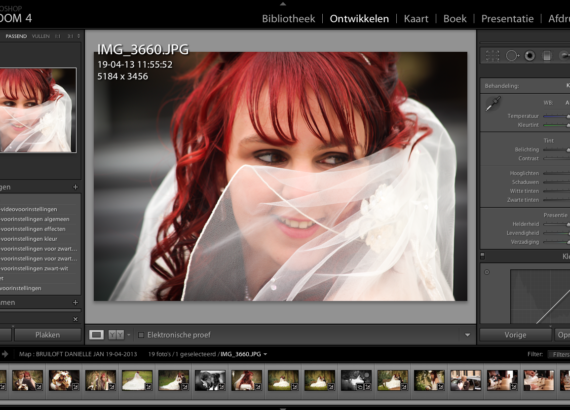Open the Before/After mode dropdown arrow

pos(129,335)
